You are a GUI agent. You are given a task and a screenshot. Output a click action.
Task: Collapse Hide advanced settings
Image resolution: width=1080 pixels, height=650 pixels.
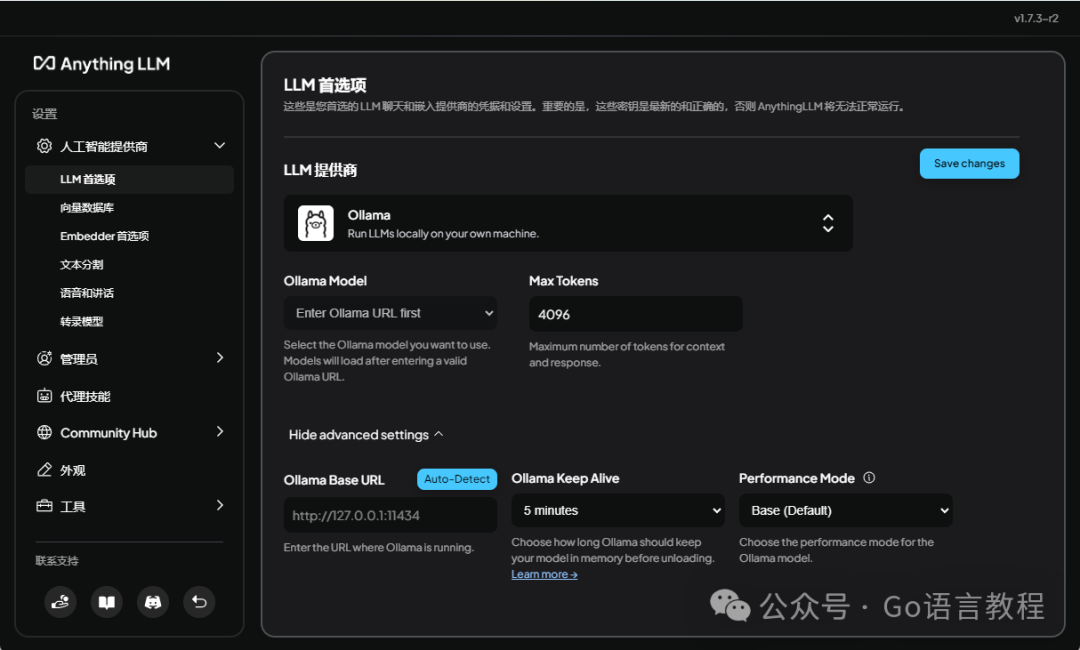click(x=366, y=434)
